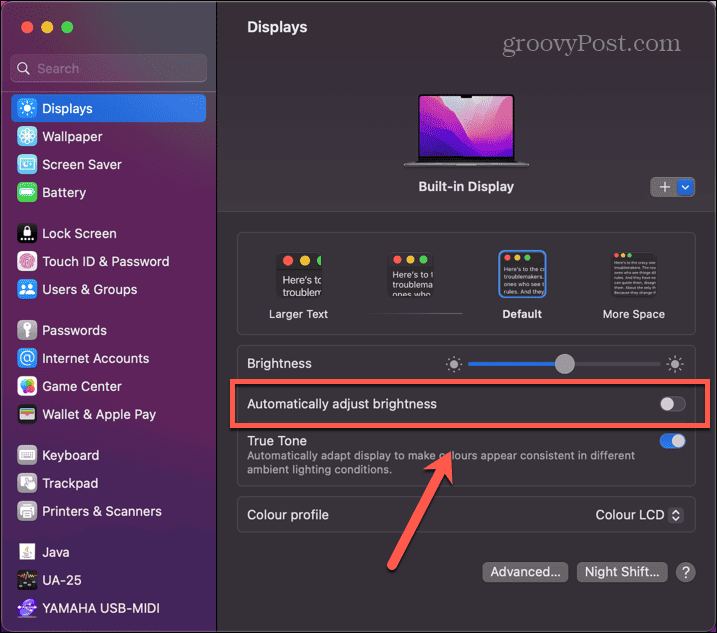The width and height of the screenshot is (717, 633).
Task: Click the MacBook display image
Action: point(466,130)
